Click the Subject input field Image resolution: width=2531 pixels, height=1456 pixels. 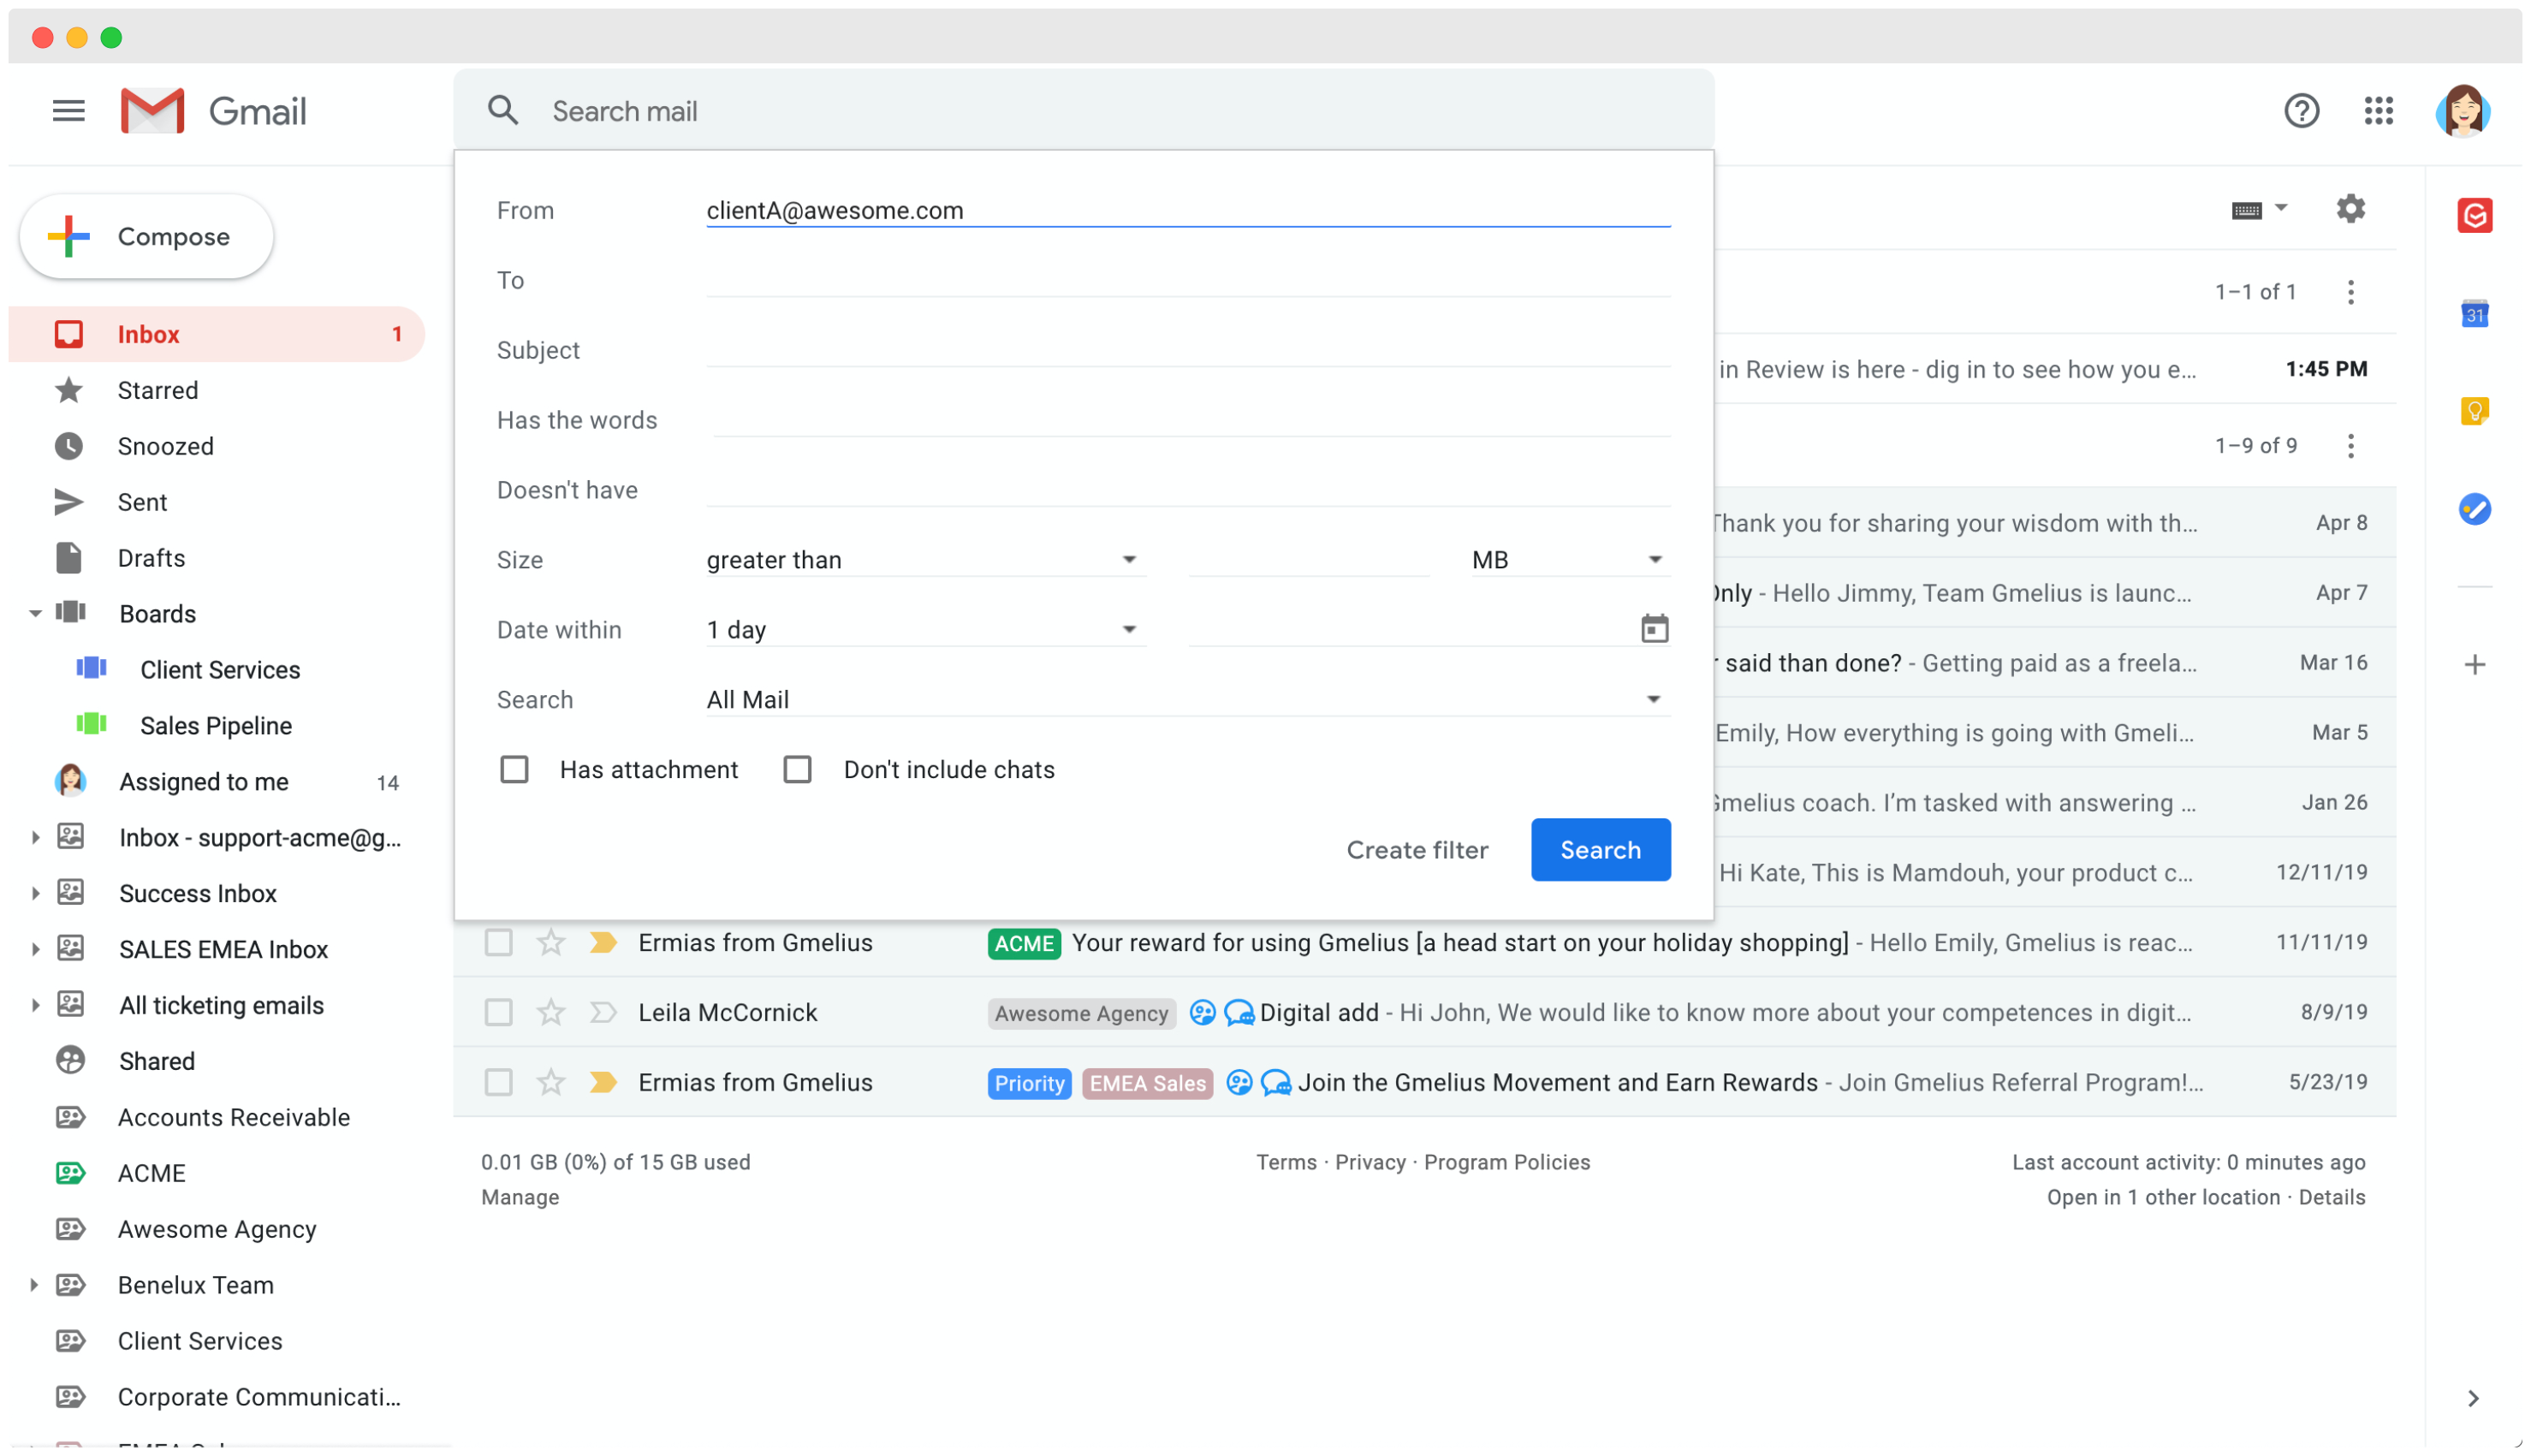tap(1188, 350)
